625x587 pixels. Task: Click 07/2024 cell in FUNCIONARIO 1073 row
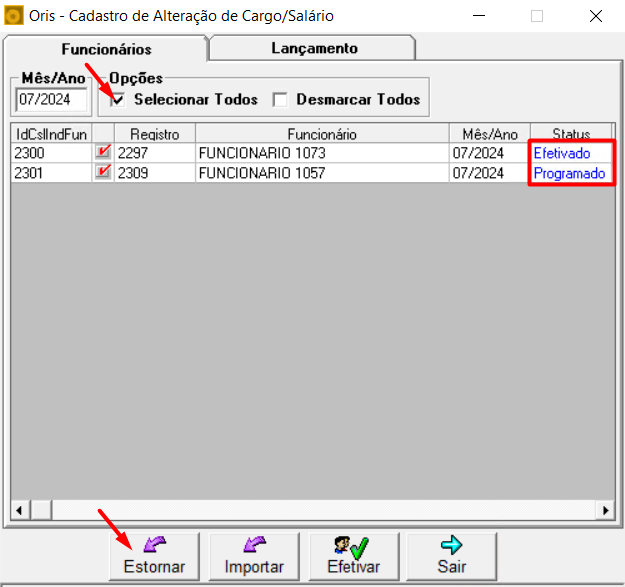490,153
